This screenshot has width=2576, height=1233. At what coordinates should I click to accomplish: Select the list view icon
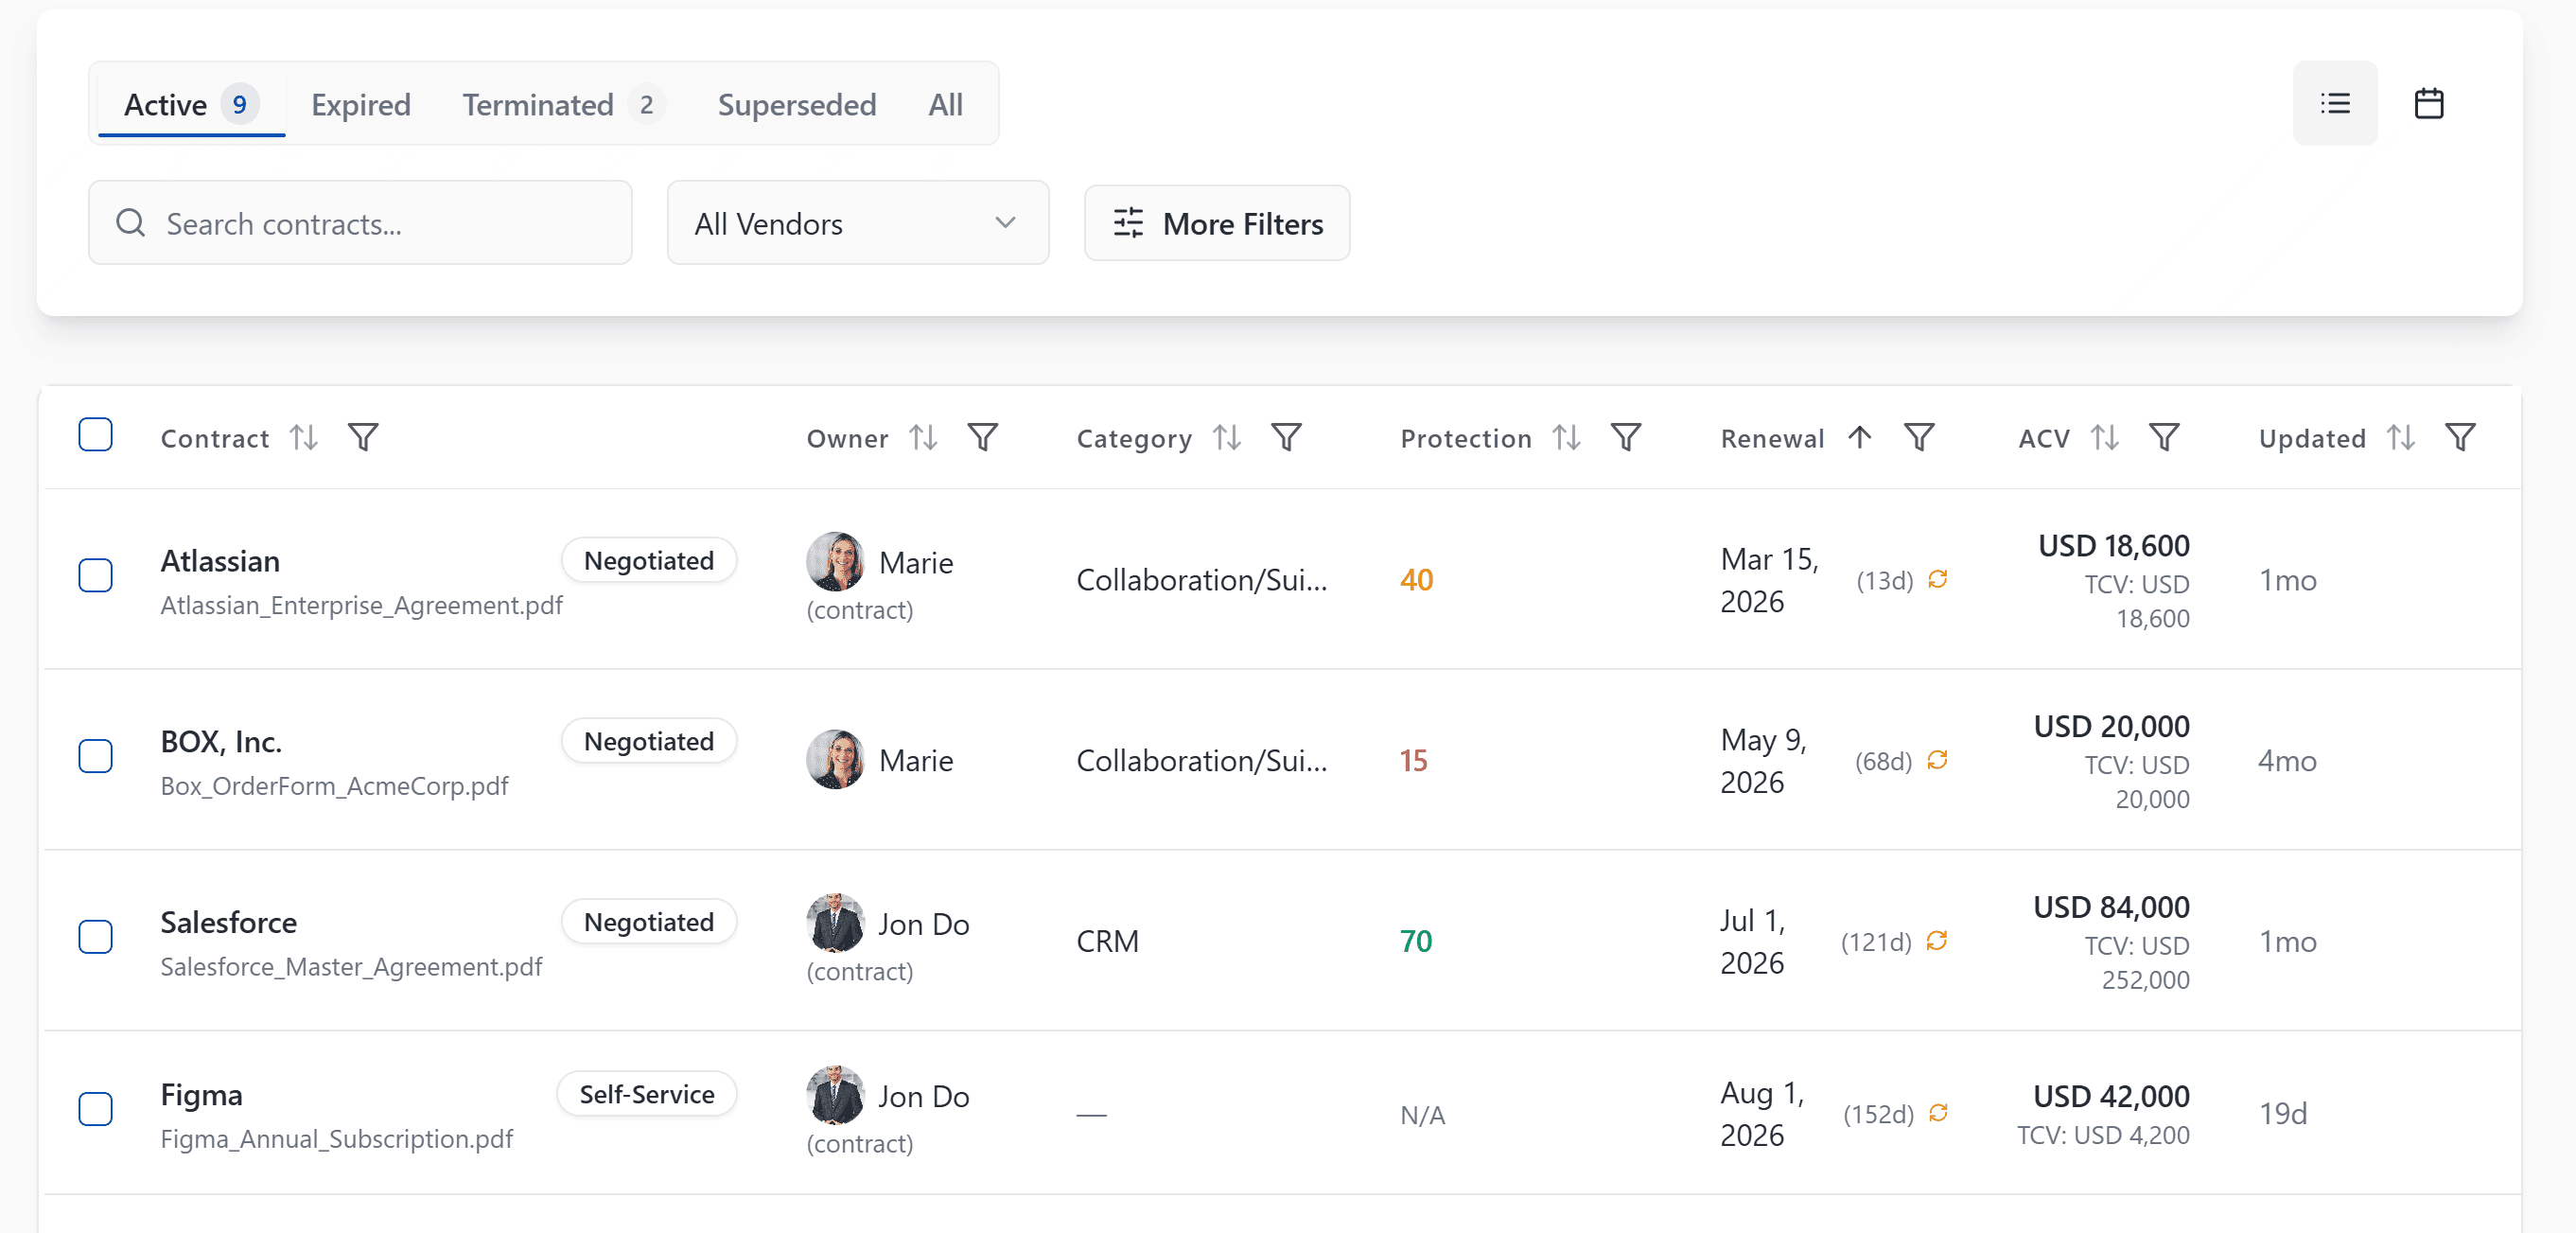point(2334,103)
